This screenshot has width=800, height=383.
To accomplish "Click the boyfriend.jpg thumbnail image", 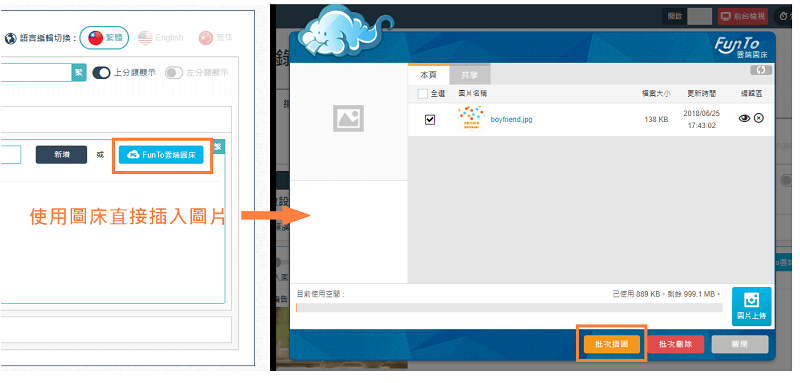I will (x=471, y=119).
